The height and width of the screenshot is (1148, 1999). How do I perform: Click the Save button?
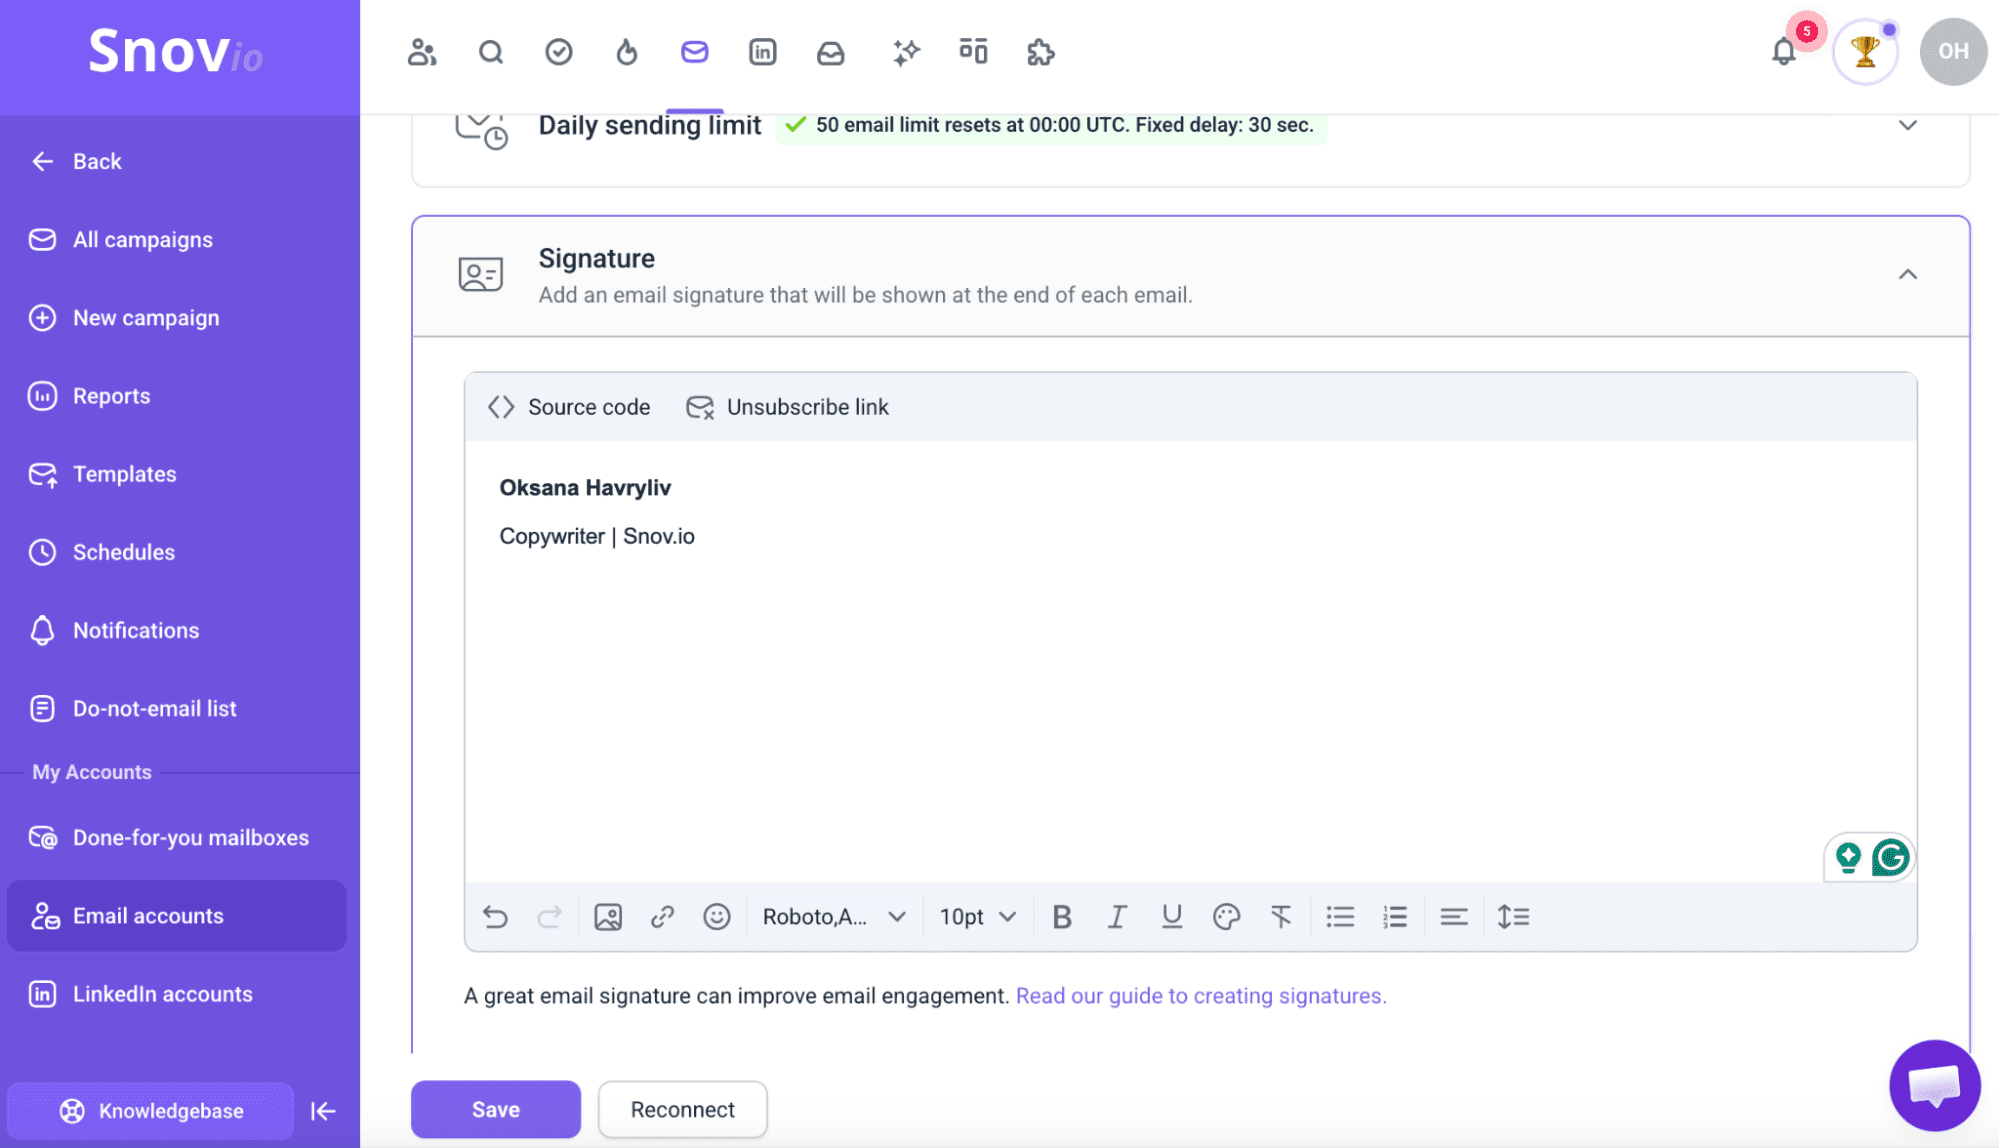point(495,1109)
